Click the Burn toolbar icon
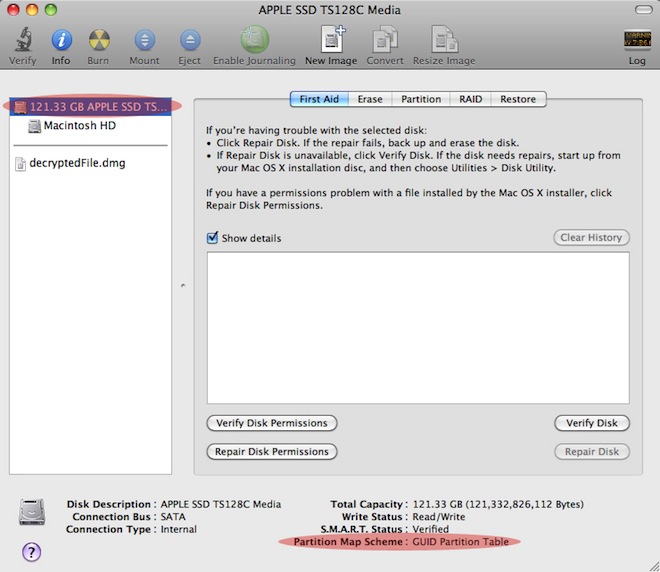 point(99,40)
